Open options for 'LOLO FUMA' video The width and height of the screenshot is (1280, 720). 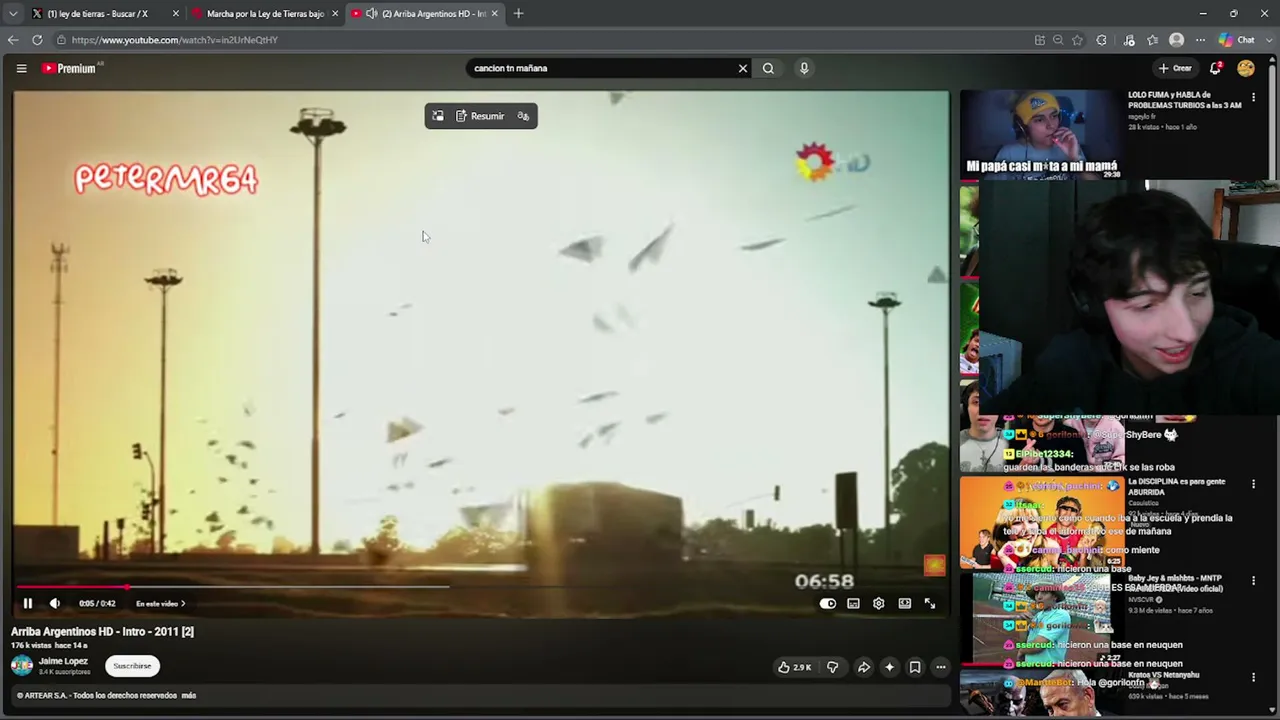click(1253, 98)
